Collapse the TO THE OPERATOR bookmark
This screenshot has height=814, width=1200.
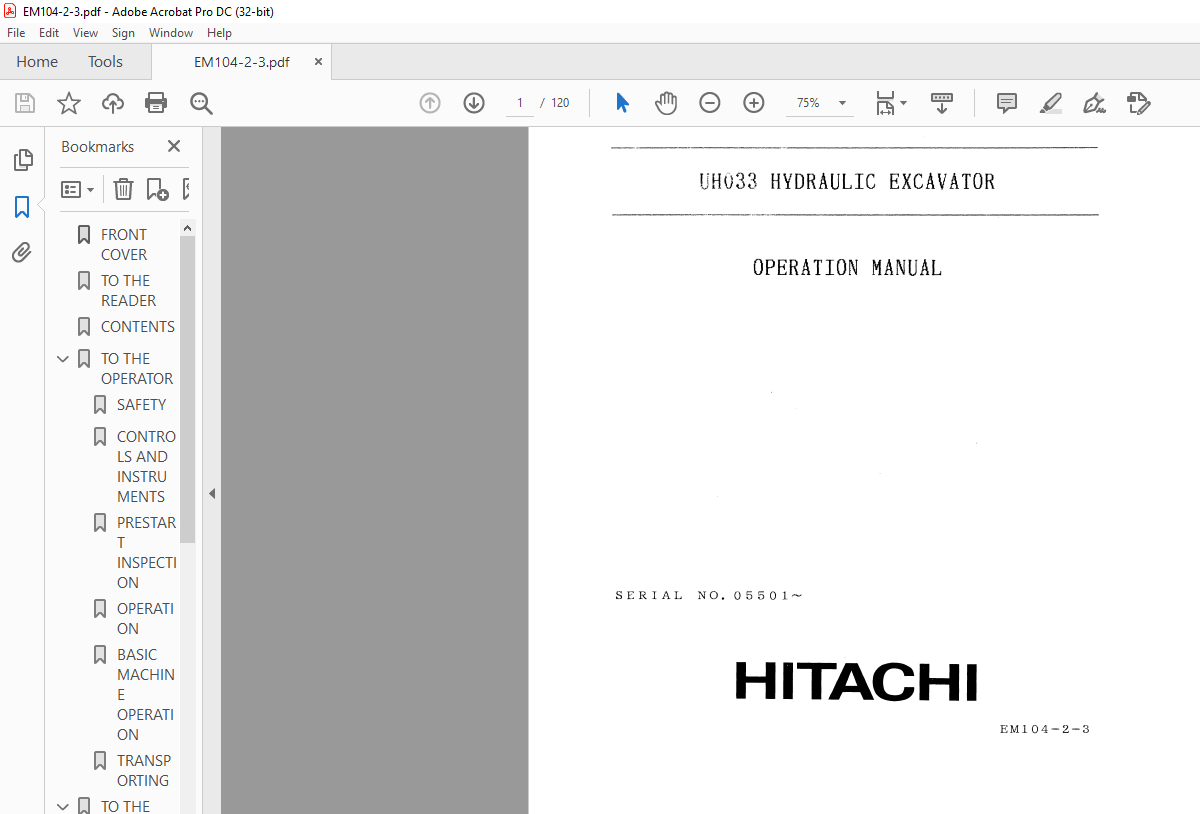click(63, 358)
